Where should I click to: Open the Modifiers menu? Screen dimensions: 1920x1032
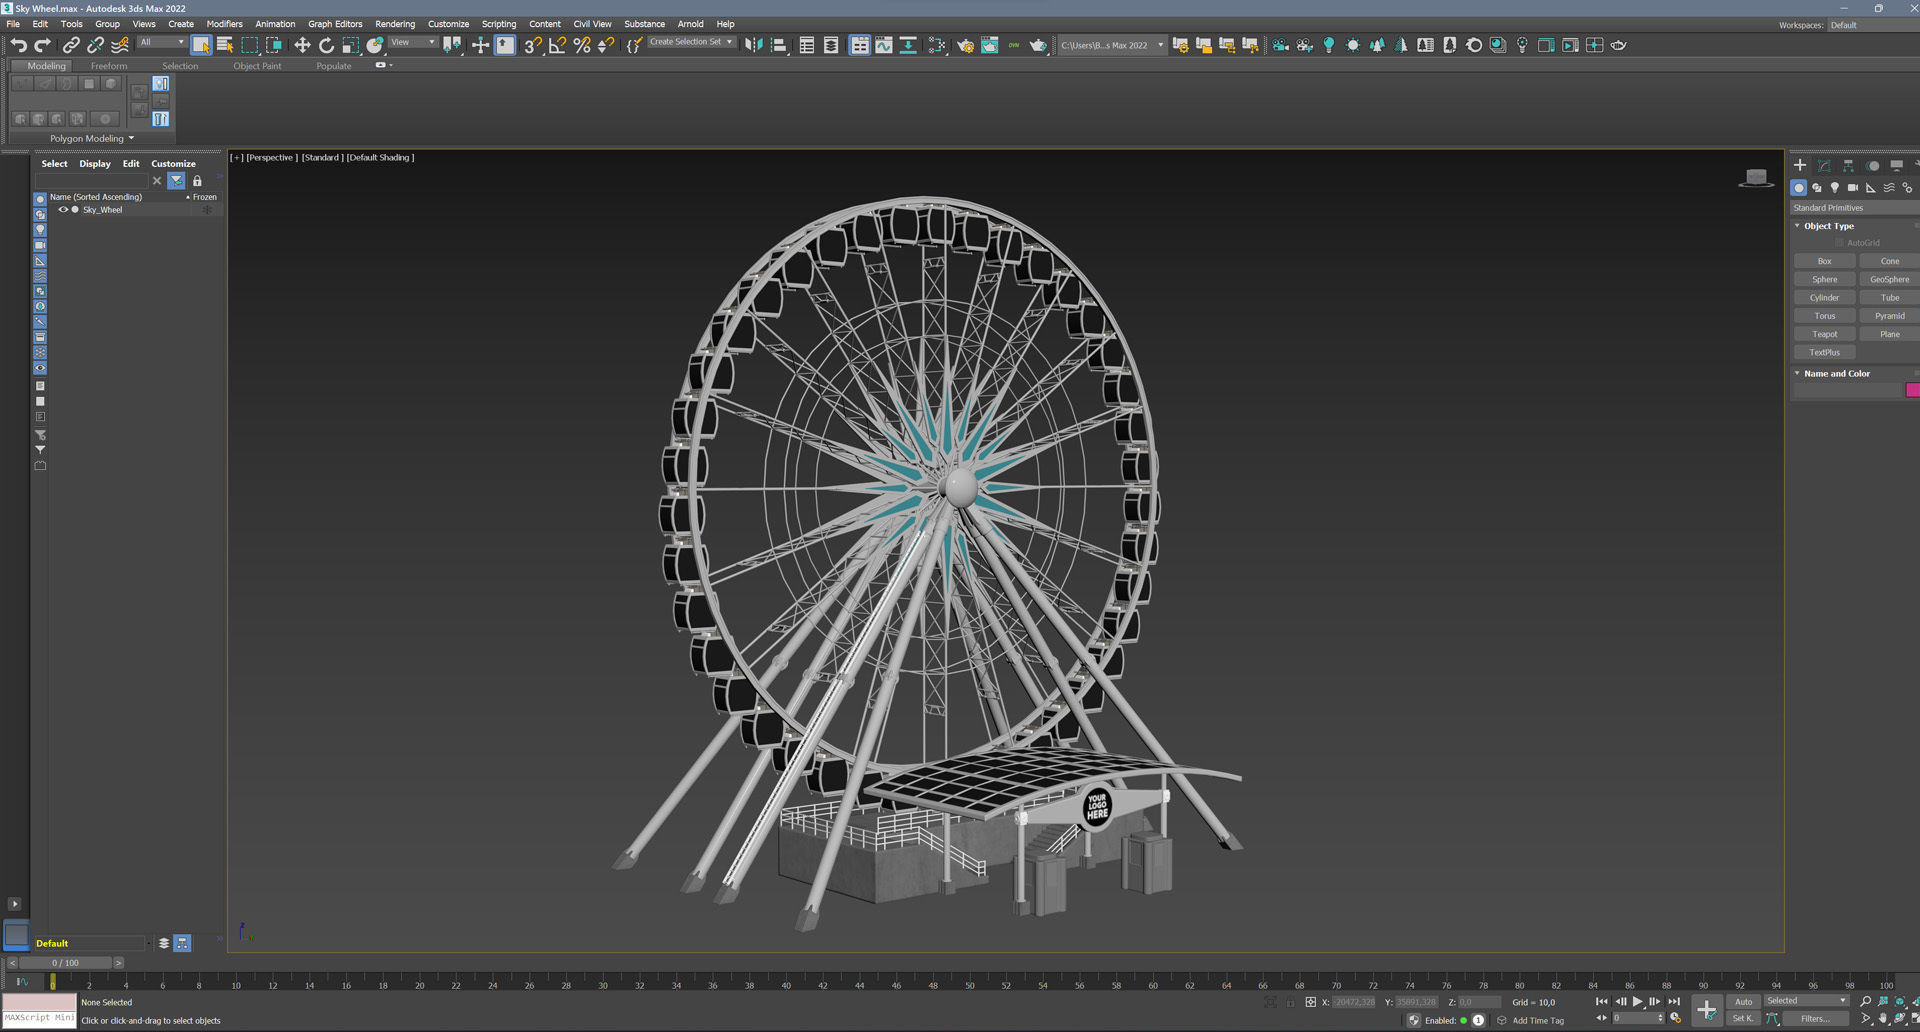coord(224,24)
